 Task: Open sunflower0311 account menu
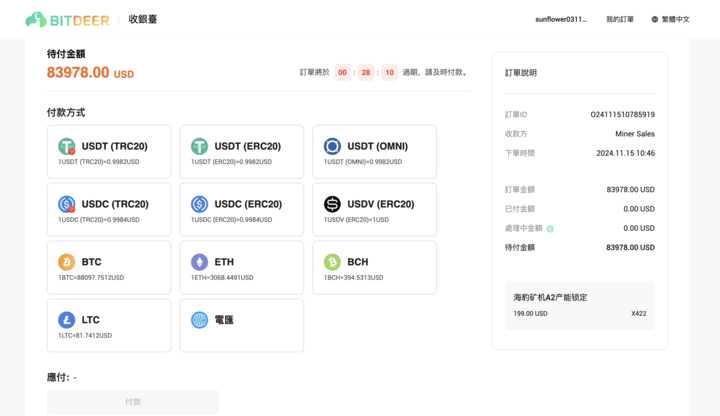pyautogui.click(x=561, y=19)
